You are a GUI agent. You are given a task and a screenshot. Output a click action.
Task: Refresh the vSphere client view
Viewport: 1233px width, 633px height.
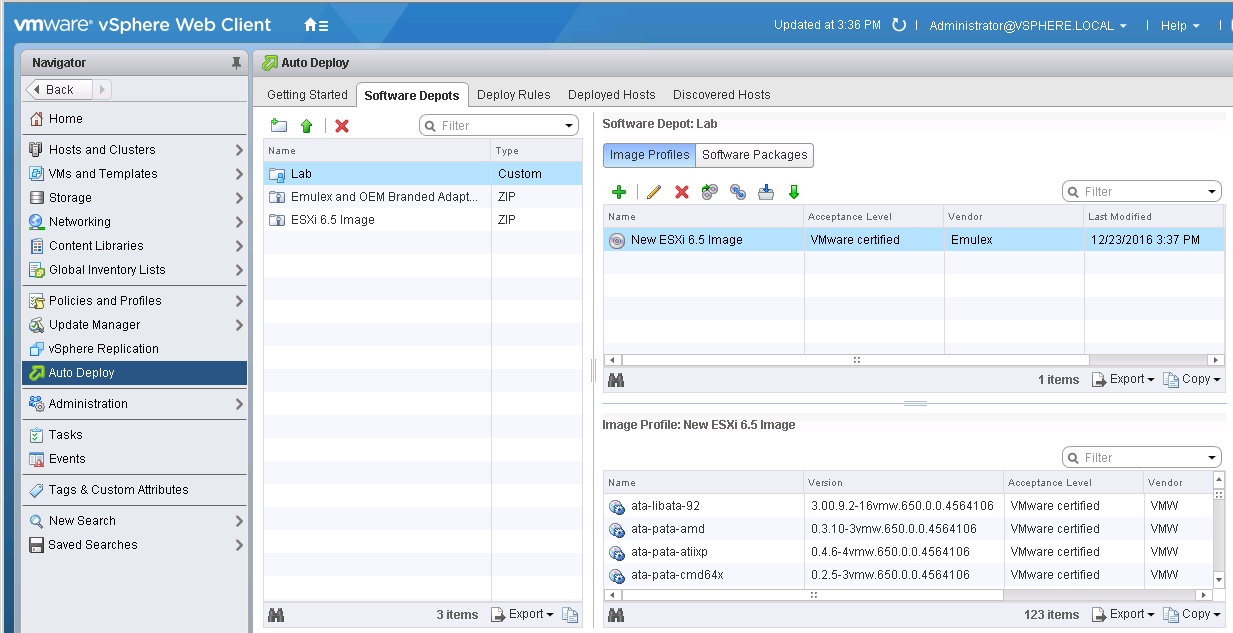(x=899, y=25)
